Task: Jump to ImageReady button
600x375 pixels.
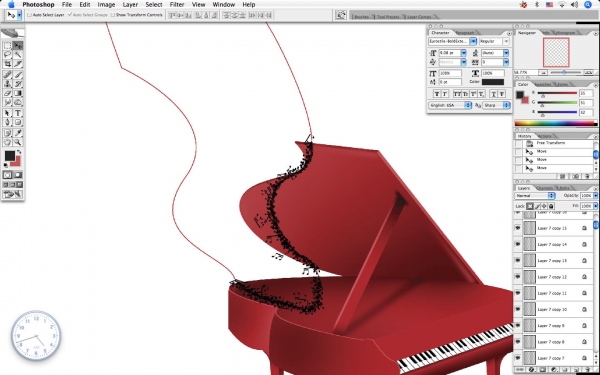Action: [x=13, y=194]
